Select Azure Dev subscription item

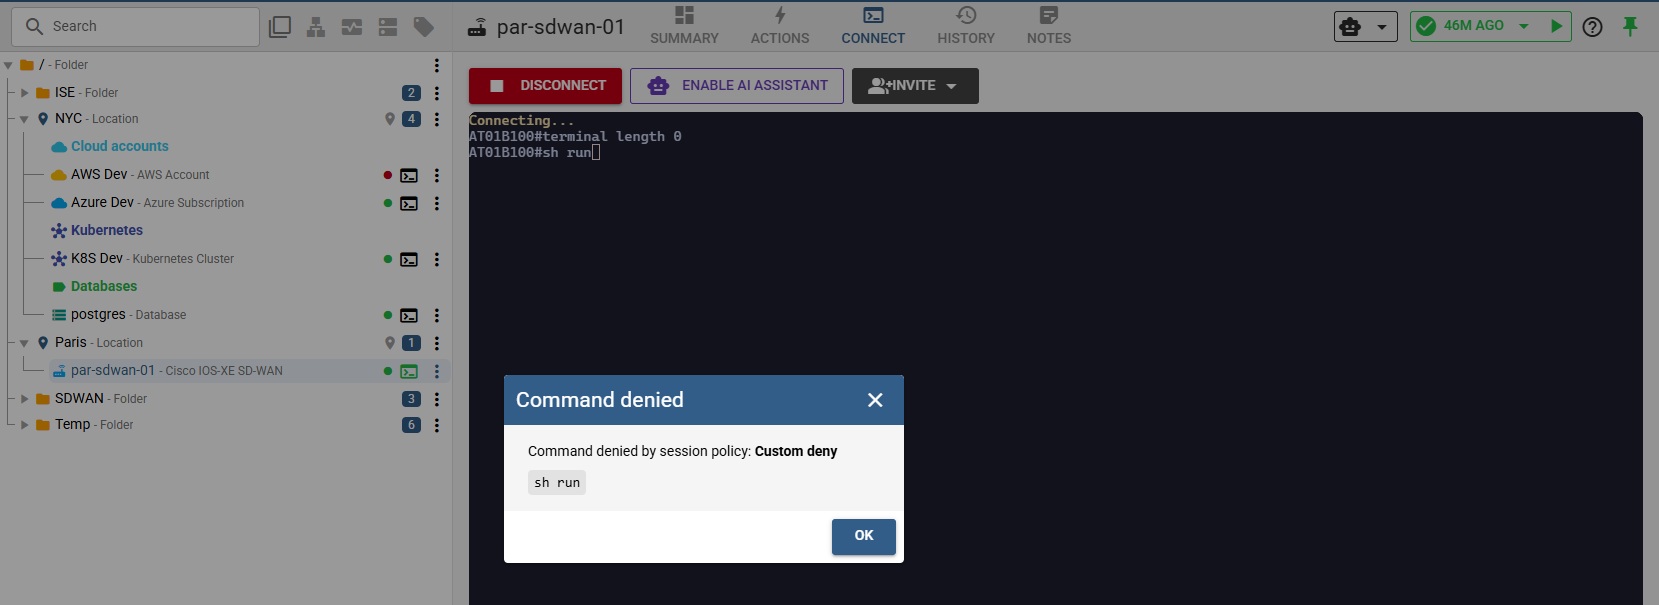(157, 203)
